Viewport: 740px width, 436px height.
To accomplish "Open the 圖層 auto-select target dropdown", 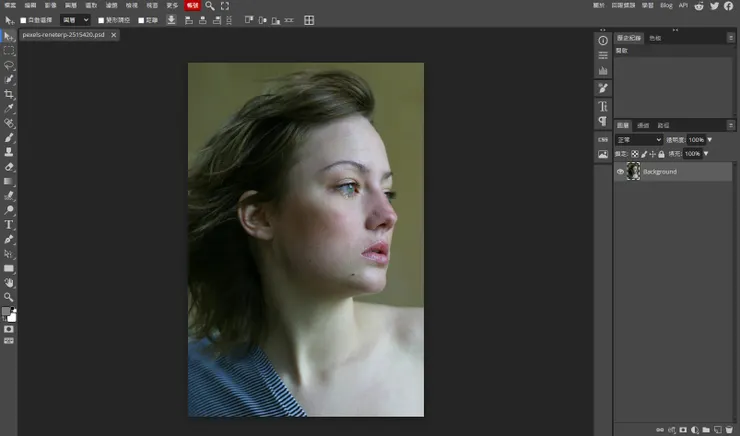I will [75, 20].
